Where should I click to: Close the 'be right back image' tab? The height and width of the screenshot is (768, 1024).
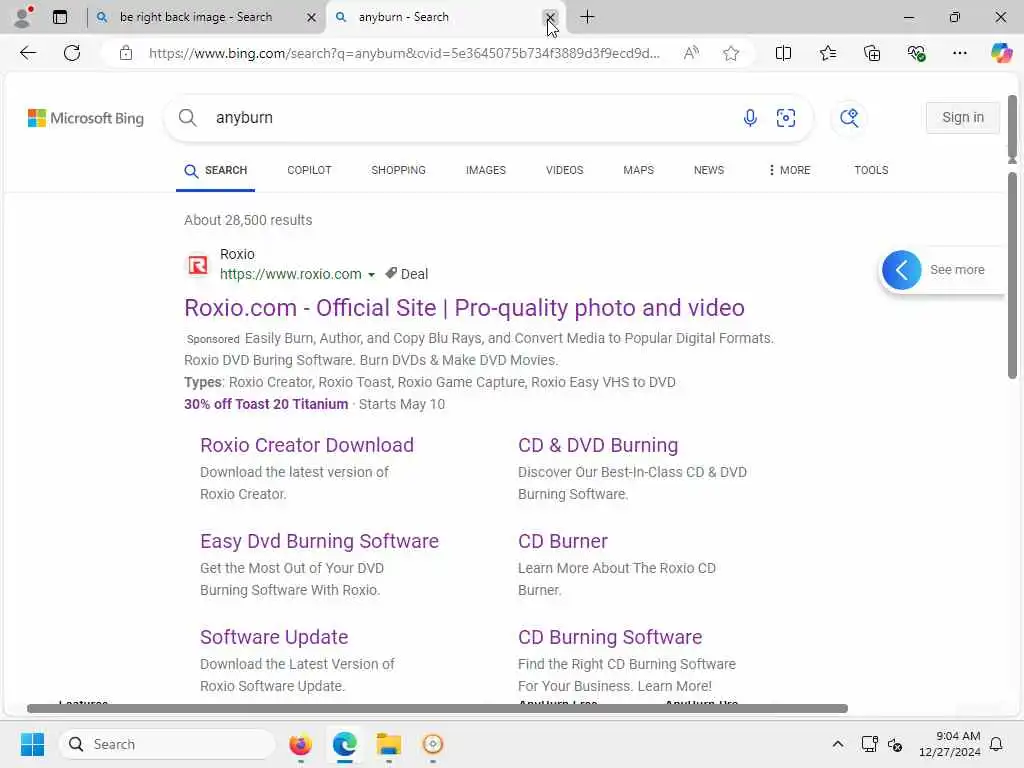(x=312, y=18)
